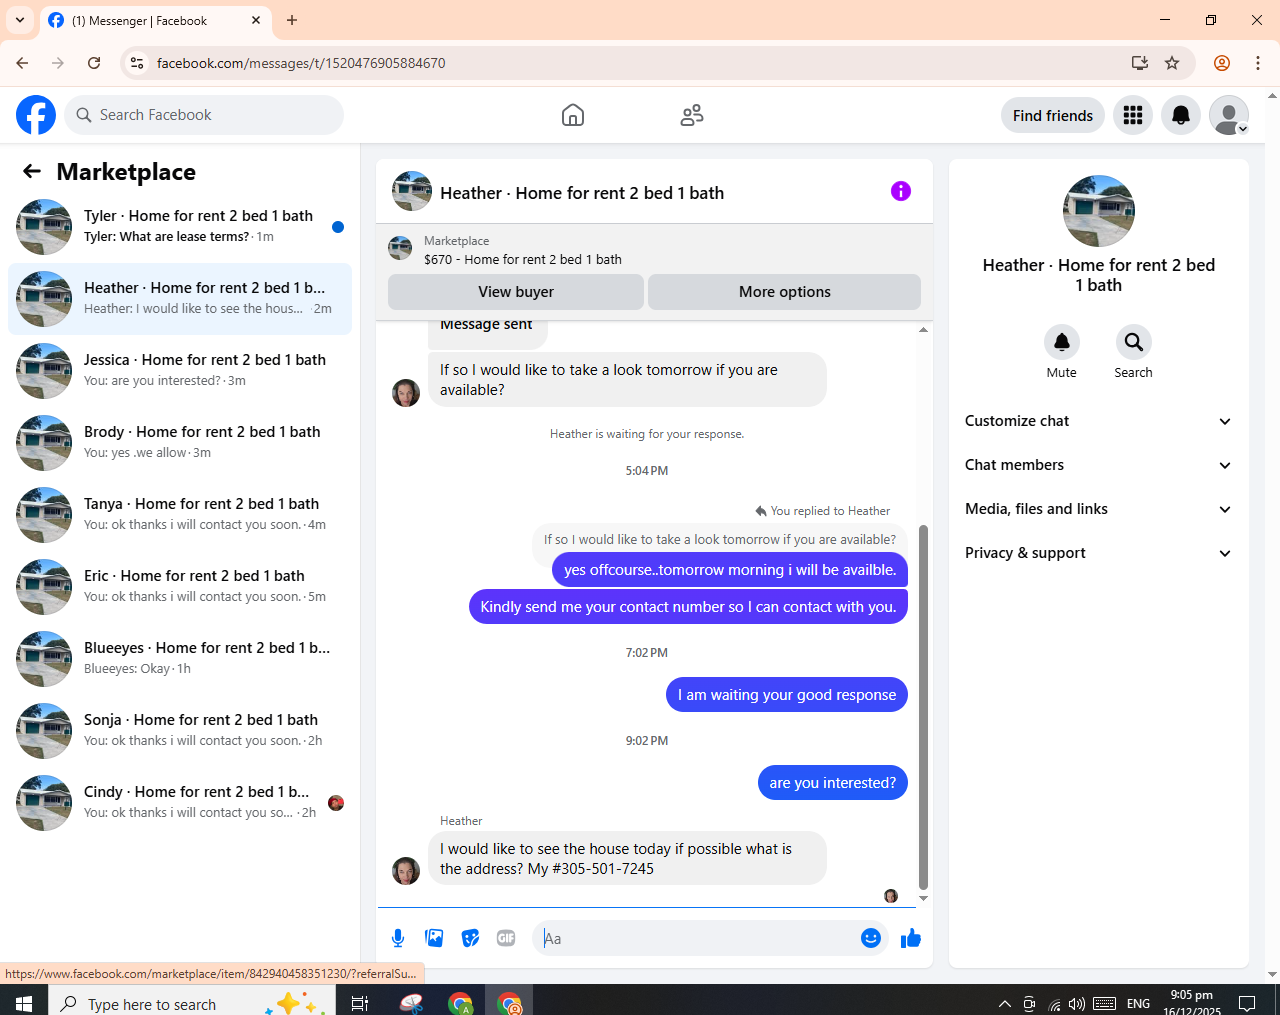Show hidden system tray icons
The height and width of the screenshot is (1015, 1280).
(1005, 1004)
